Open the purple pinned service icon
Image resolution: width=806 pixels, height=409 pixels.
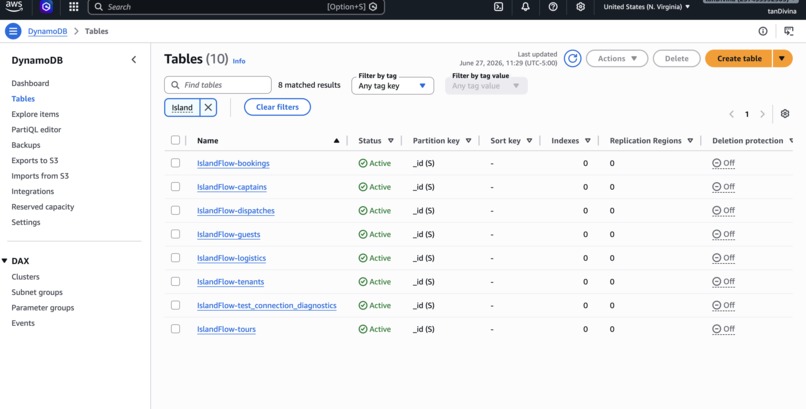[46, 7]
